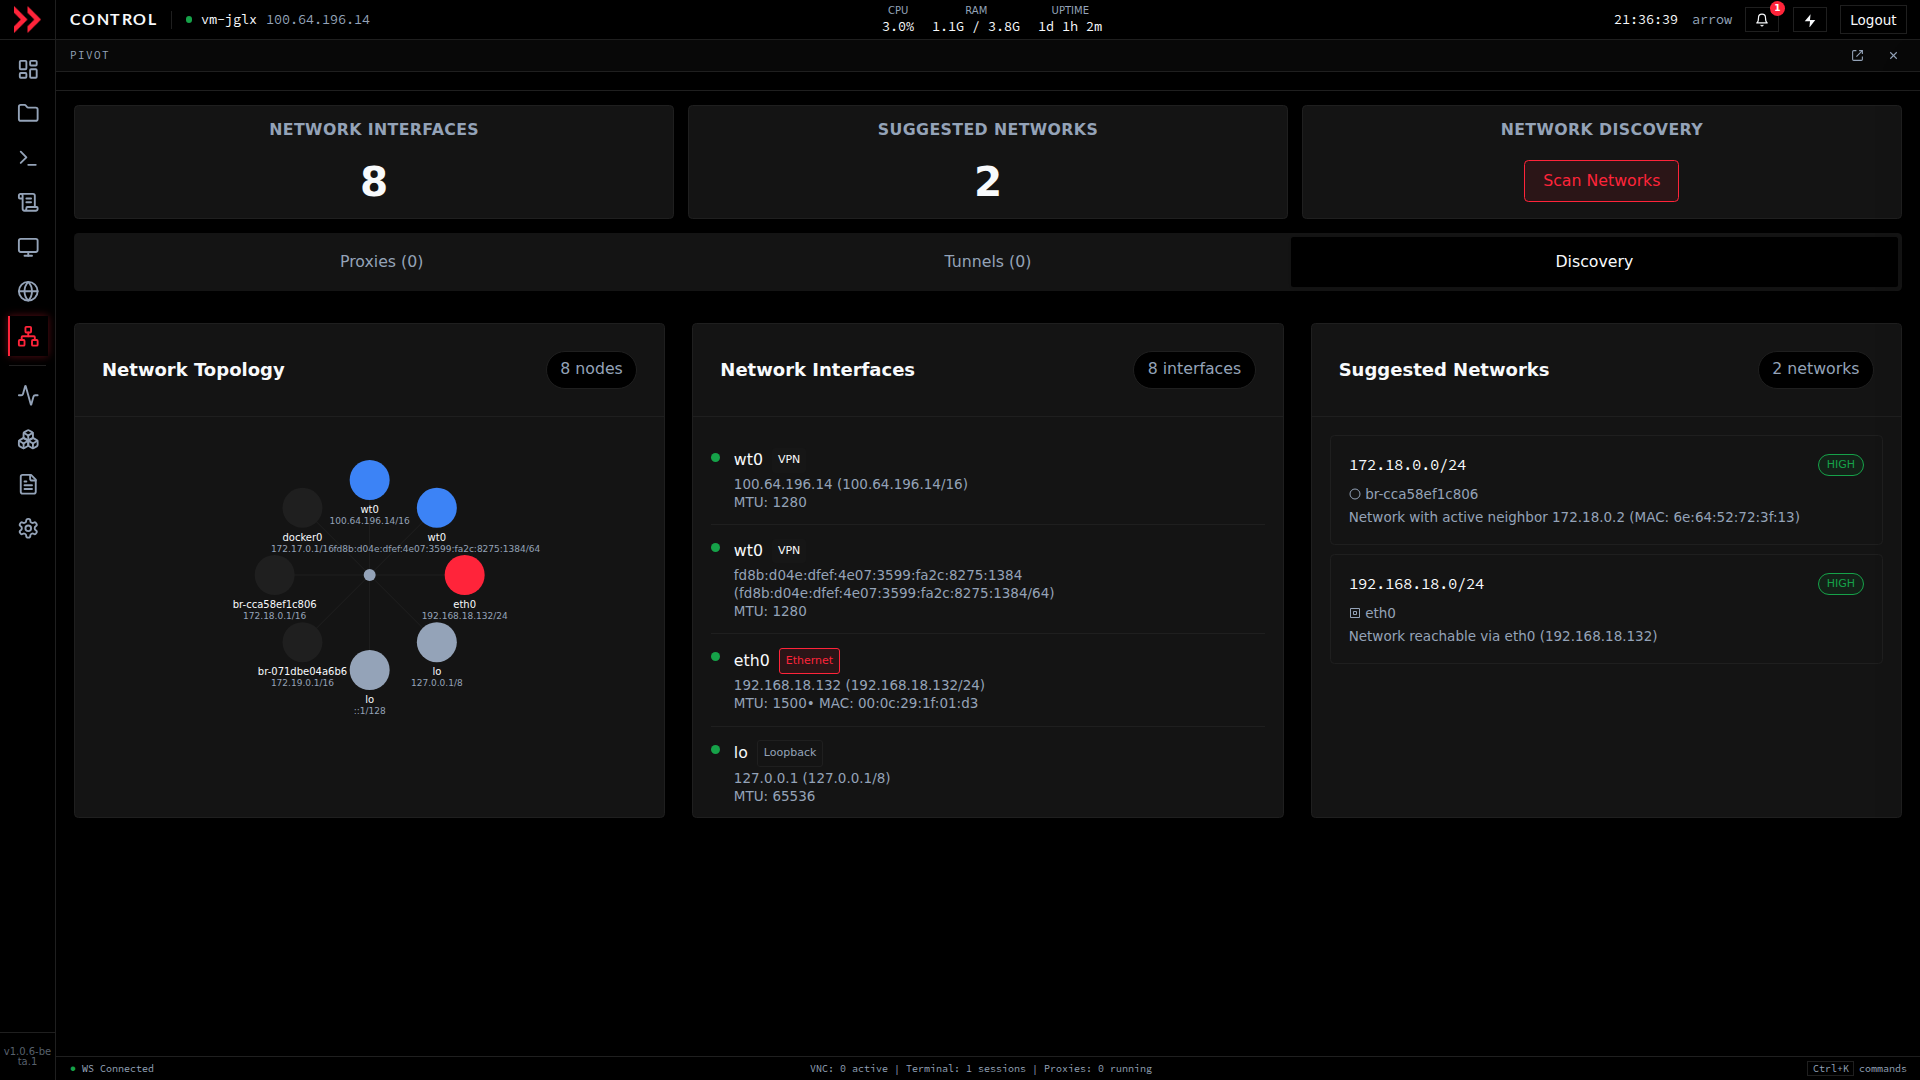Screen dimensions: 1920x1080
Task: Open the dashboard grid icon in sidebar
Action: (28, 69)
